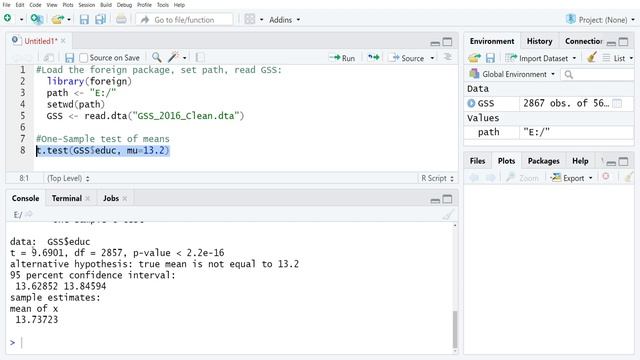Close the Jobs tab

124,198
